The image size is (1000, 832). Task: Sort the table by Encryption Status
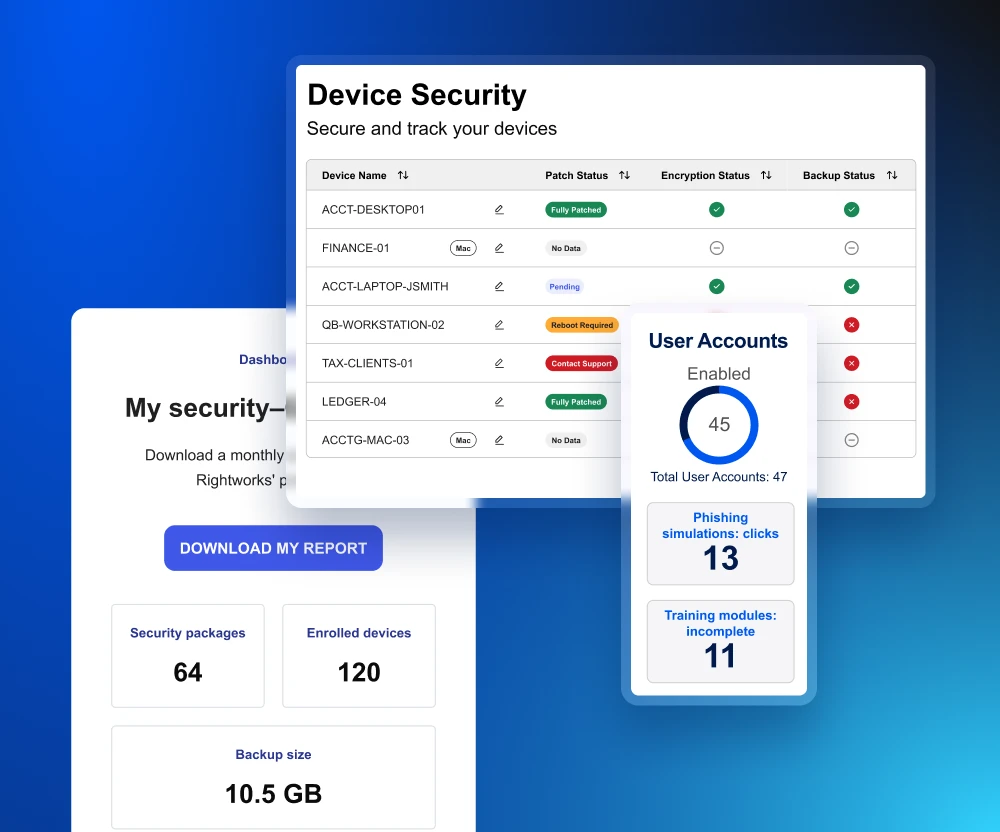(768, 174)
